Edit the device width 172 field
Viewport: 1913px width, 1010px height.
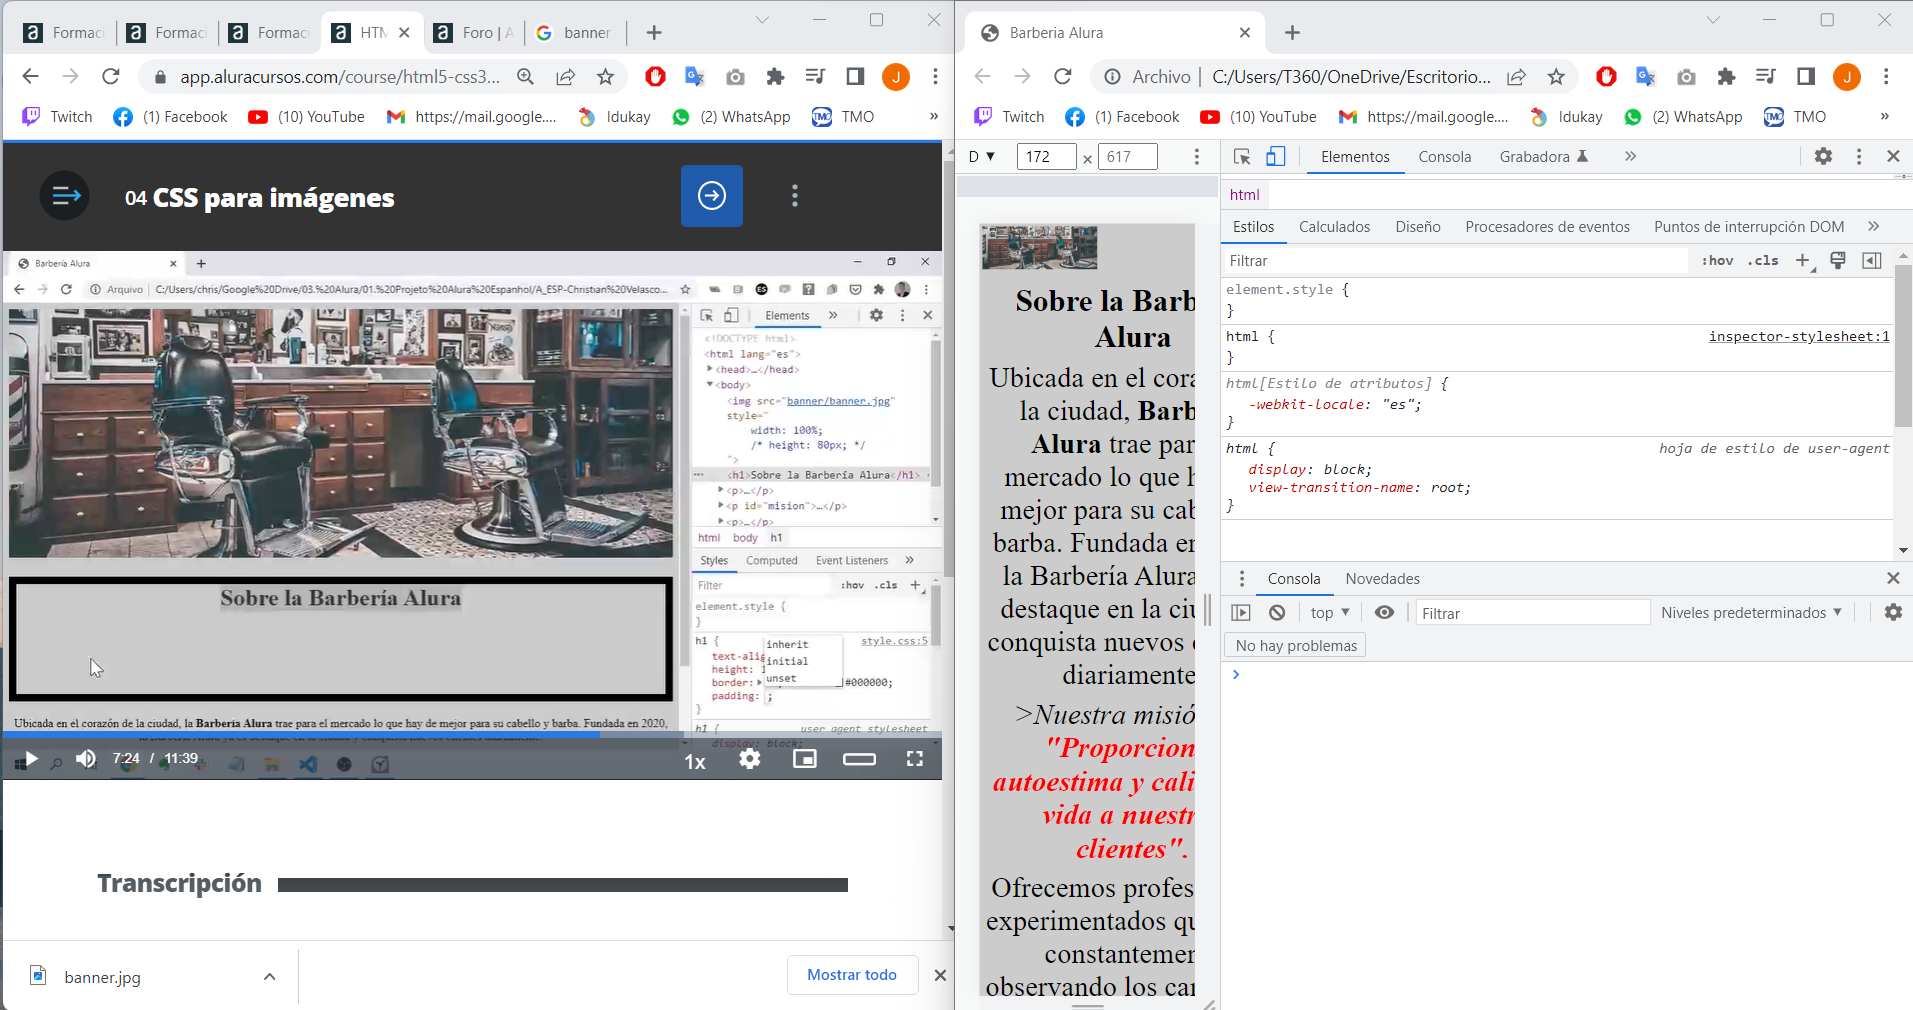[x=1046, y=157]
